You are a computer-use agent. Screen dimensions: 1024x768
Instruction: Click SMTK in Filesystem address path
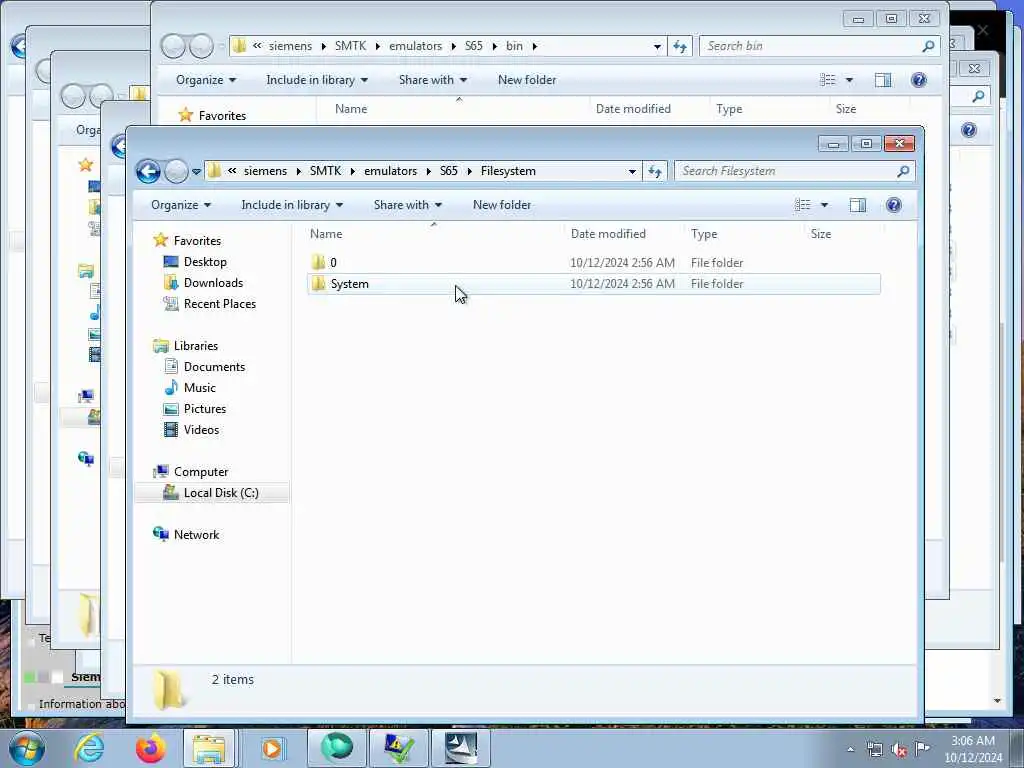tap(325, 171)
